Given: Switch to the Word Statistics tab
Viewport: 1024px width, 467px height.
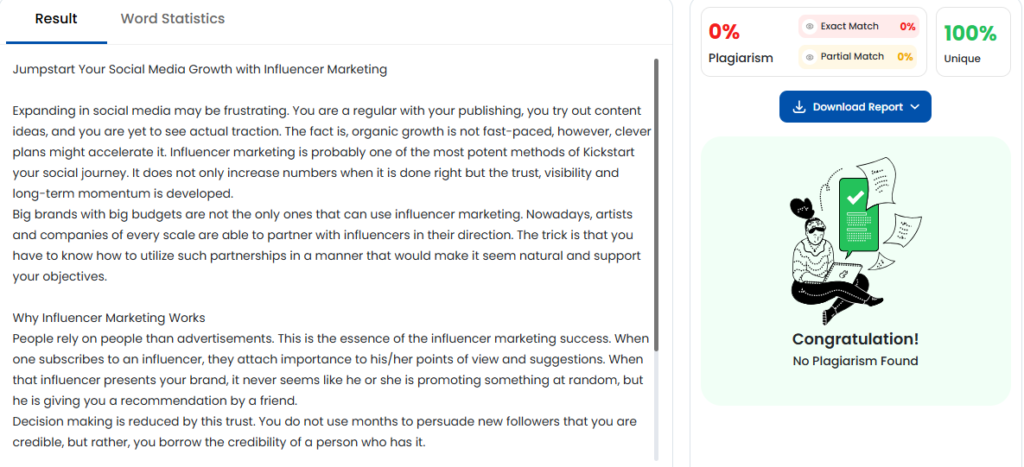Looking at the screenshot, I should tap(172, 19).
